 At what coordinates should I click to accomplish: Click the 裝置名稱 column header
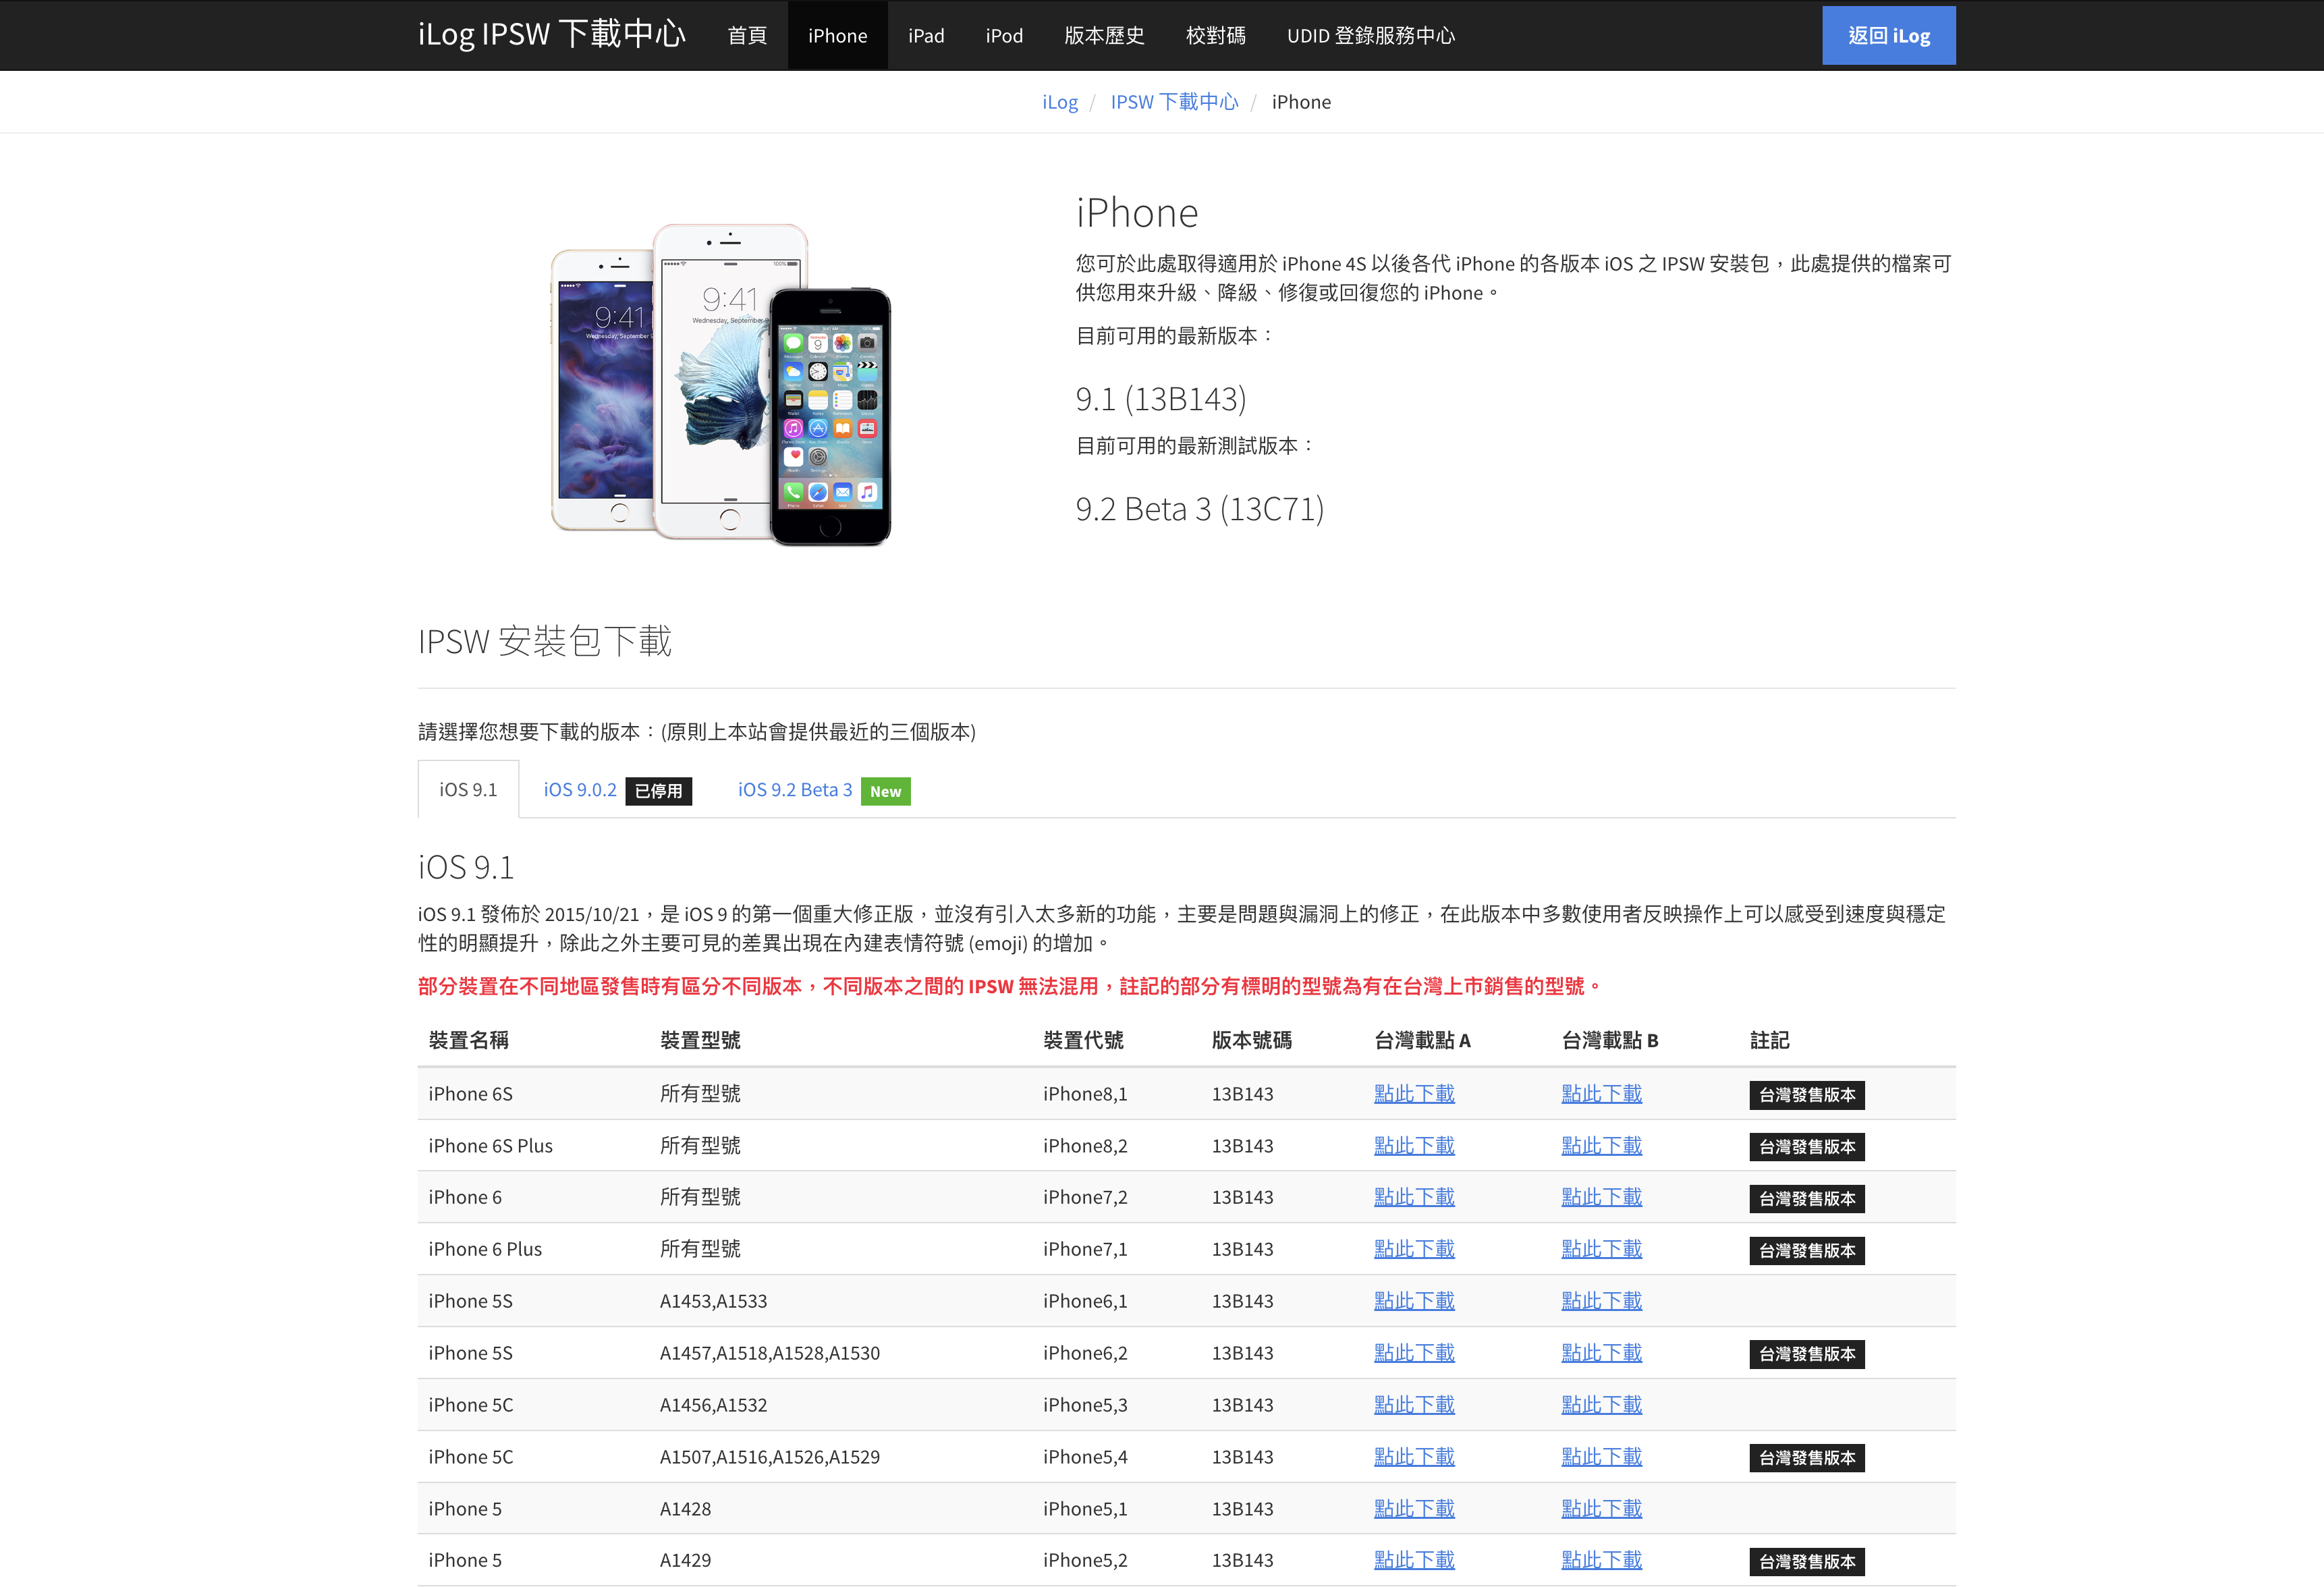(x=468, y=1040)
